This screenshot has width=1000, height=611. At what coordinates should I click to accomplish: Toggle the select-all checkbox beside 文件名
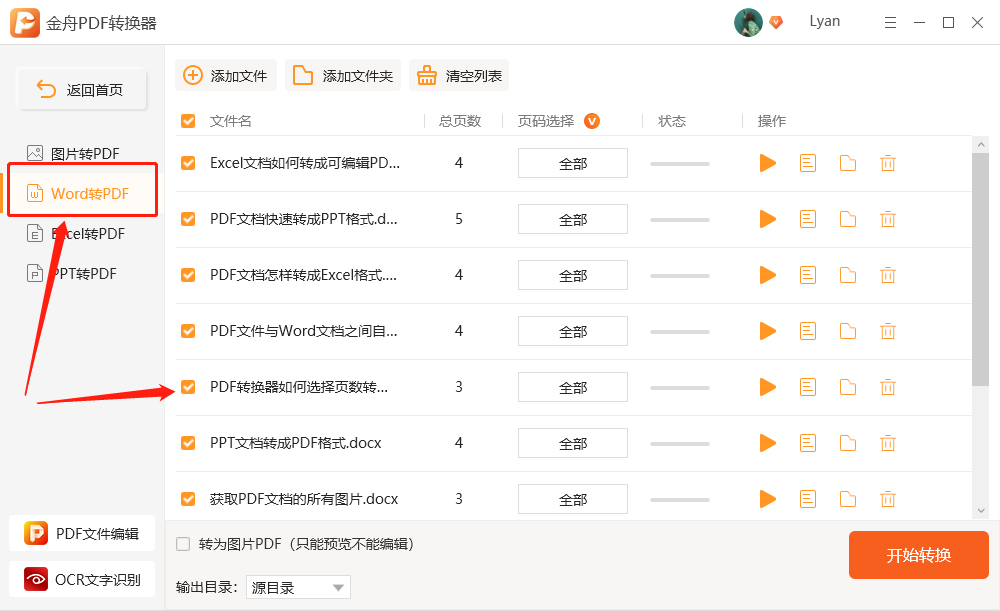(188, 121)
